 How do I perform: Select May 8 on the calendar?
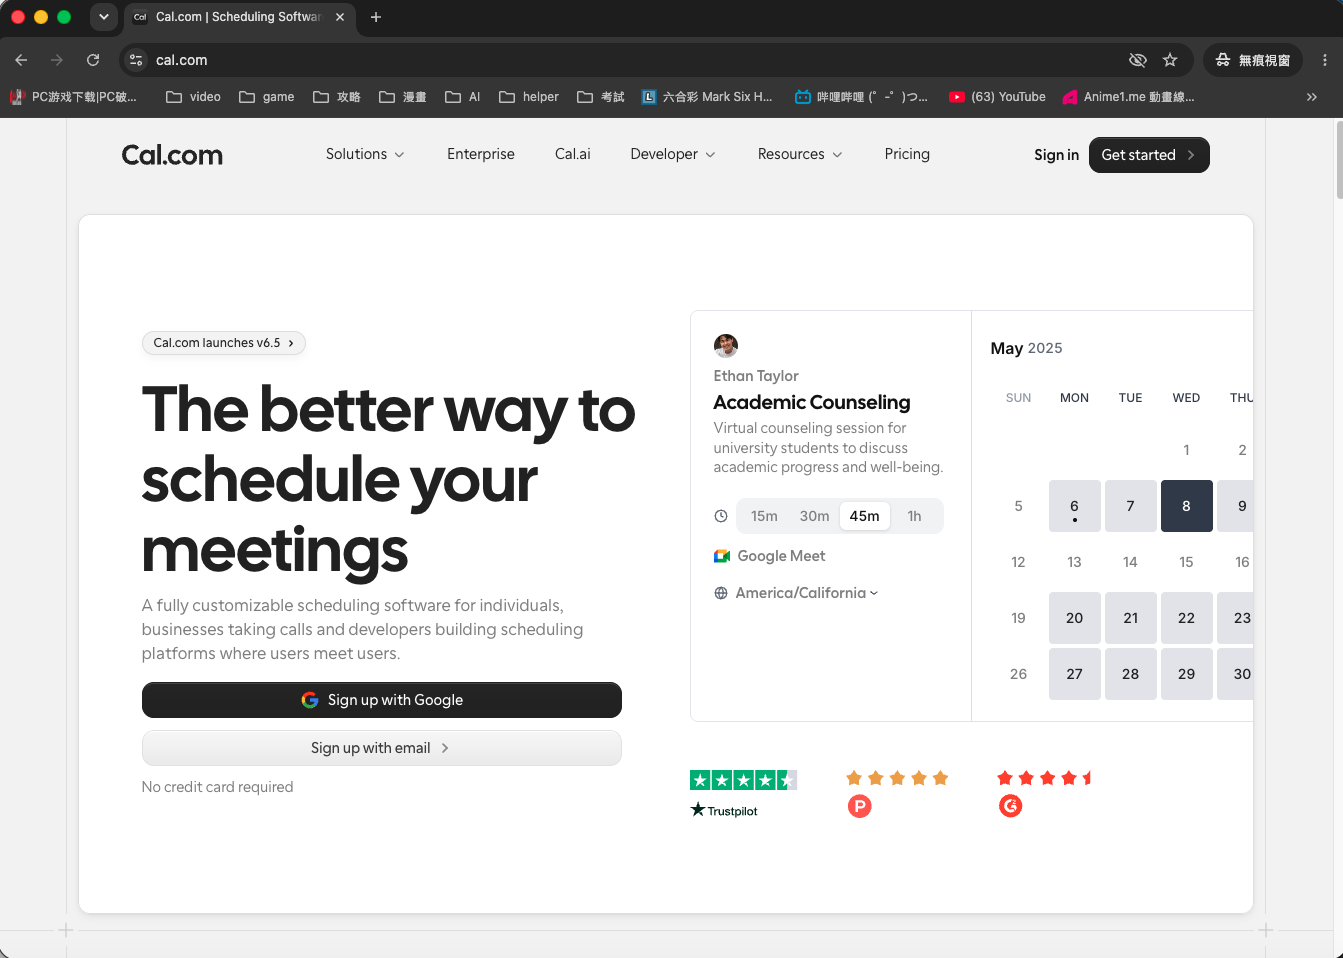1187,506
